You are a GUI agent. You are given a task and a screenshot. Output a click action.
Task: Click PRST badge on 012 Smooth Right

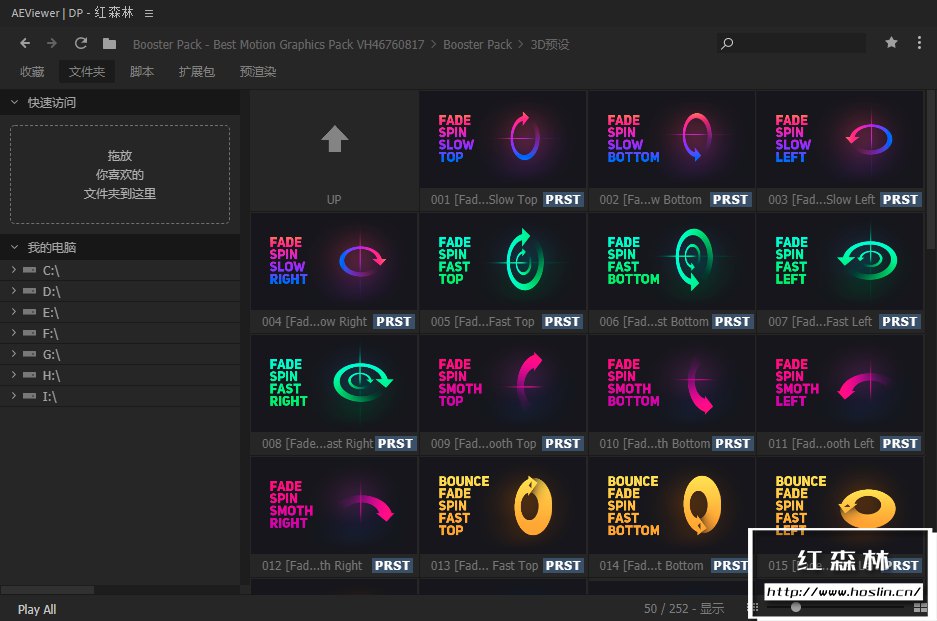click(393, 565)
